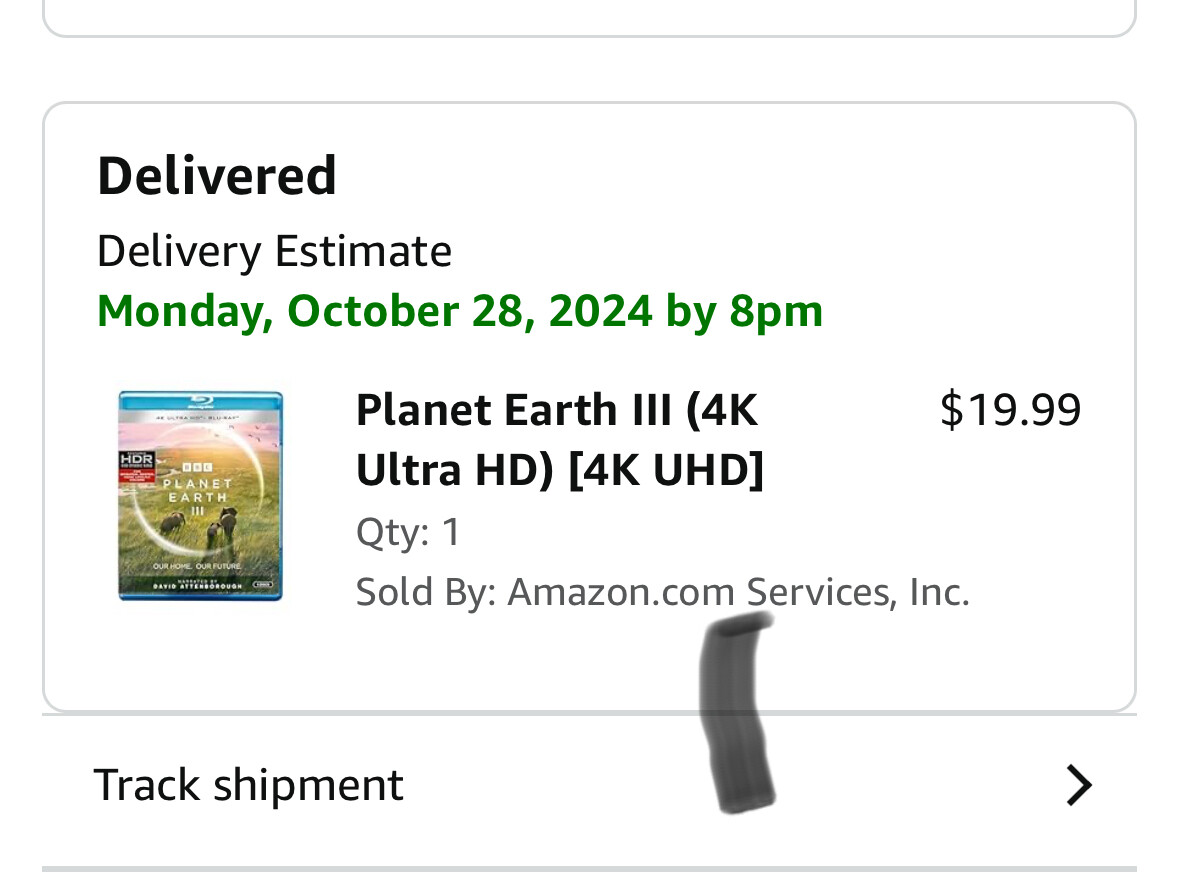The height and width of the screenshot is (890, 1179).
Task: Open the Planet Earth III product title
Action: (x=559, y=440)
